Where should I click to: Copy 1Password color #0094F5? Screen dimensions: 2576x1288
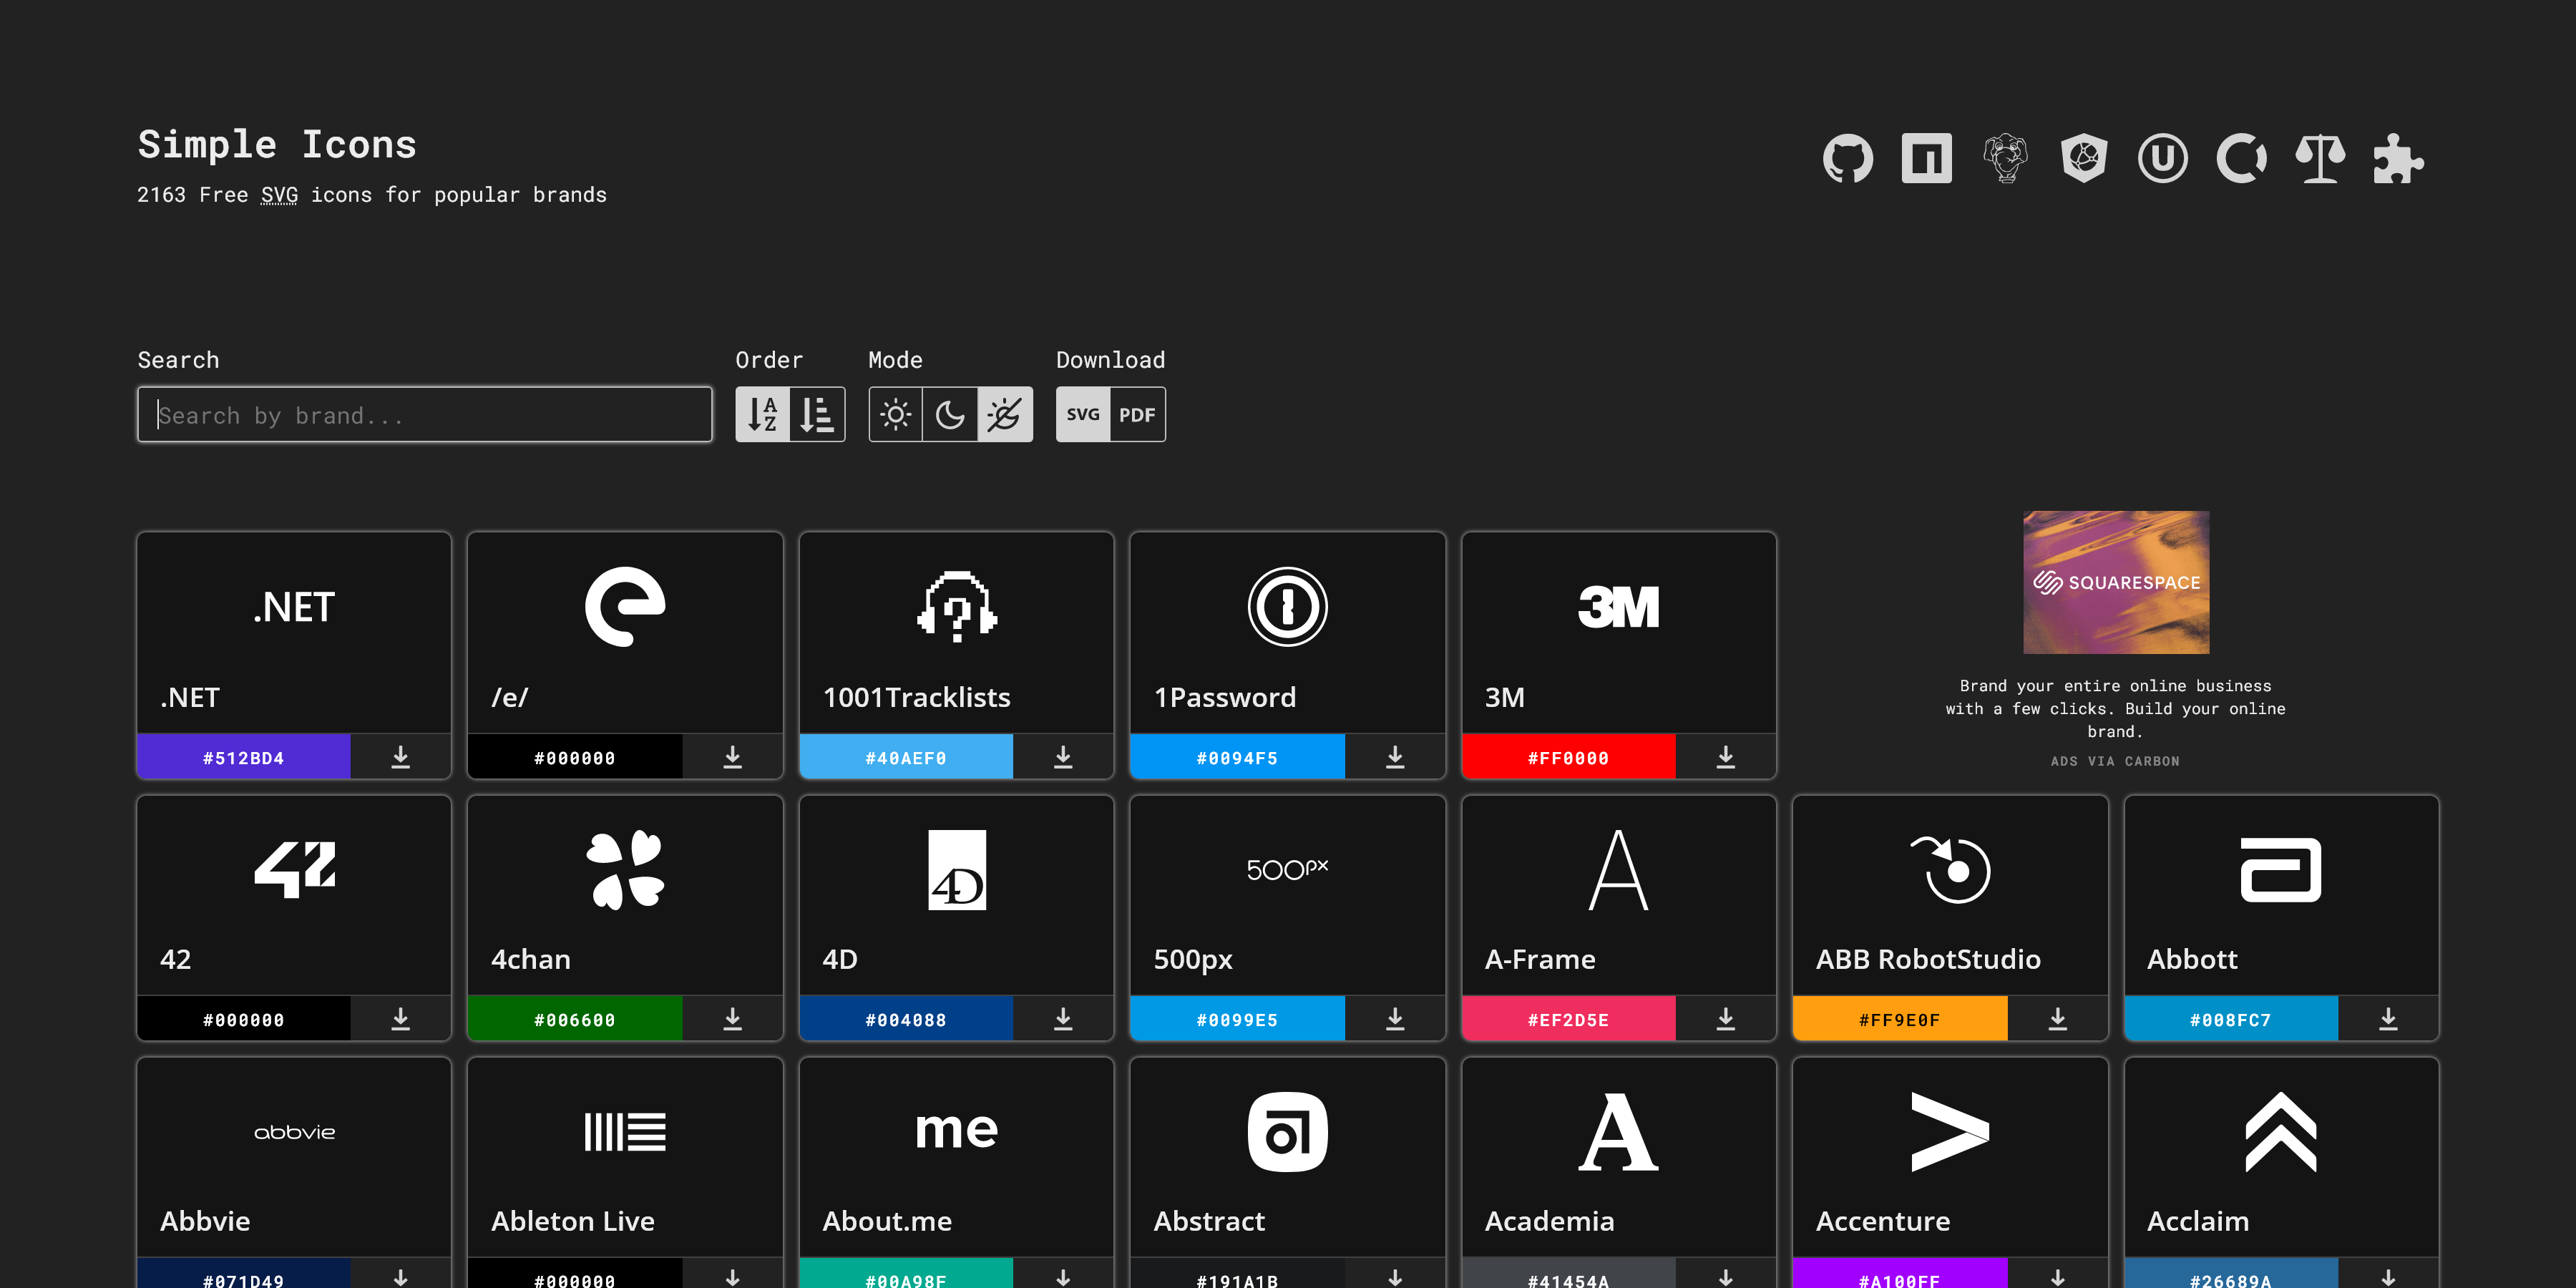pyautogui.click(x=1237, y=757)
